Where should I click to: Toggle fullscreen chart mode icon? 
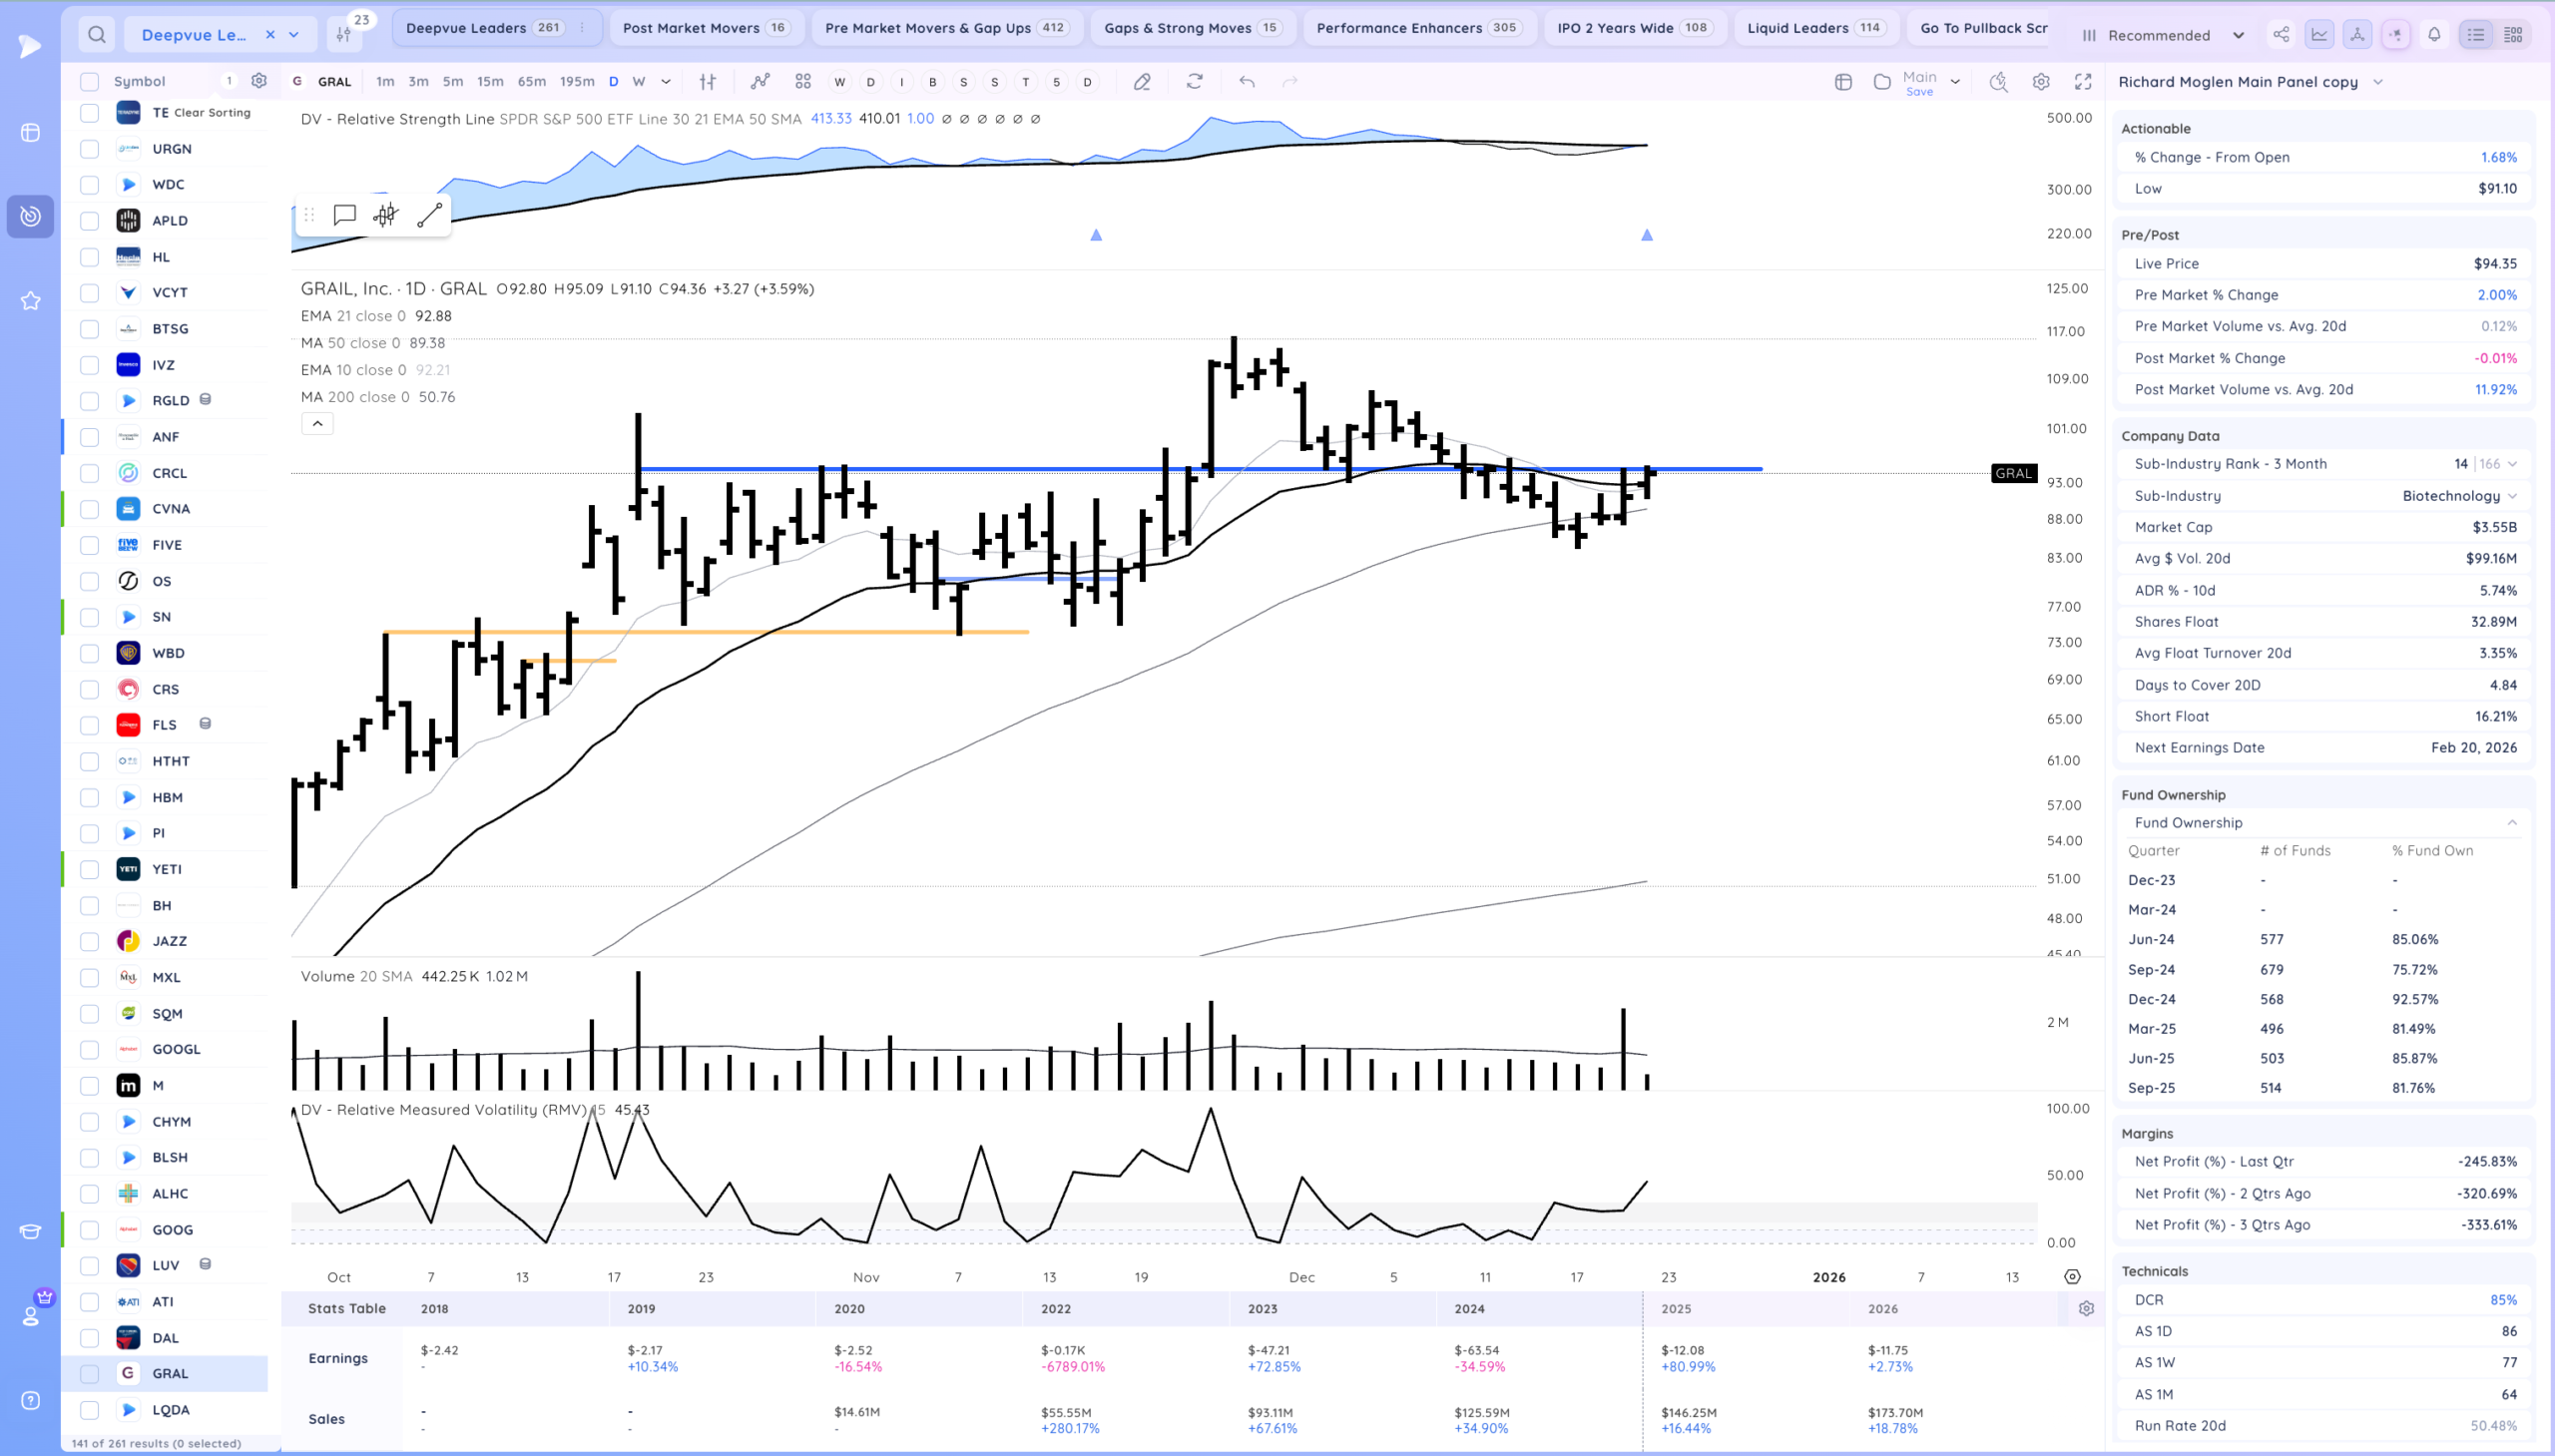2083,82
